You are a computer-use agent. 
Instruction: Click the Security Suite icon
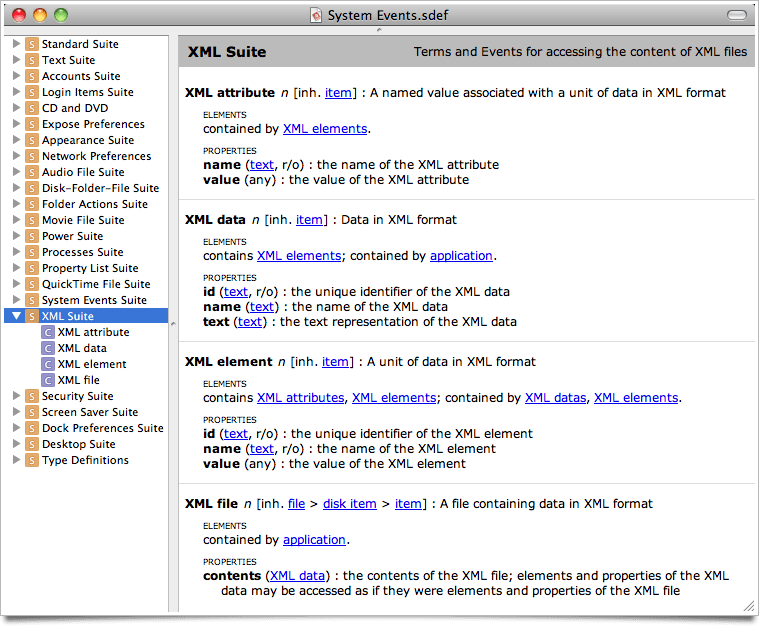31,397
